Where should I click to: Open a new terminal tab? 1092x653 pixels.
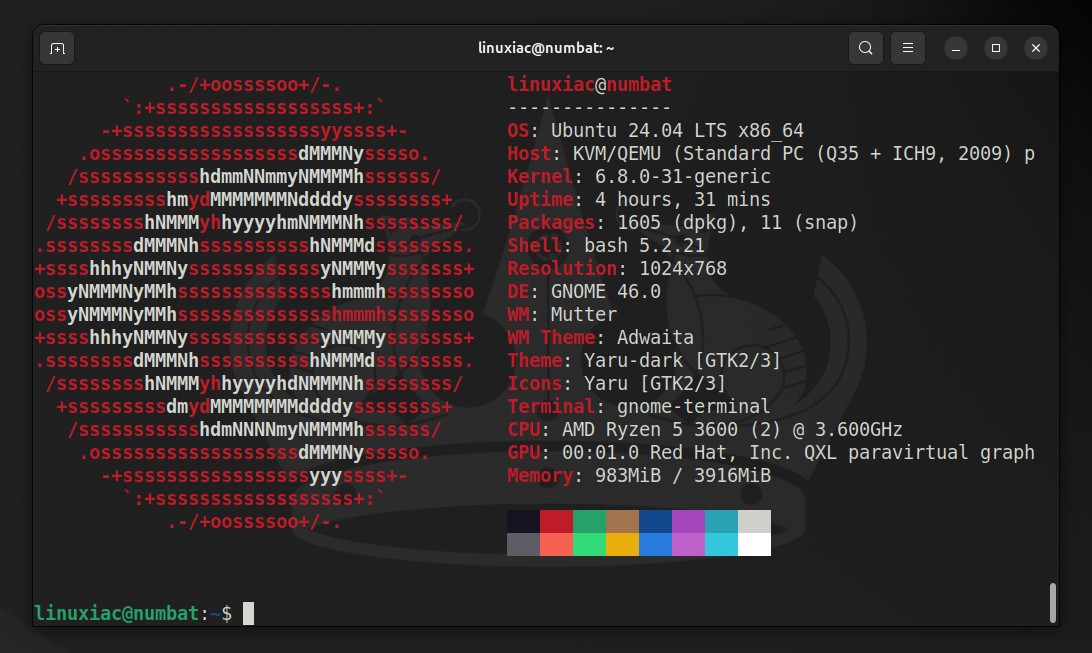[57, 49]
